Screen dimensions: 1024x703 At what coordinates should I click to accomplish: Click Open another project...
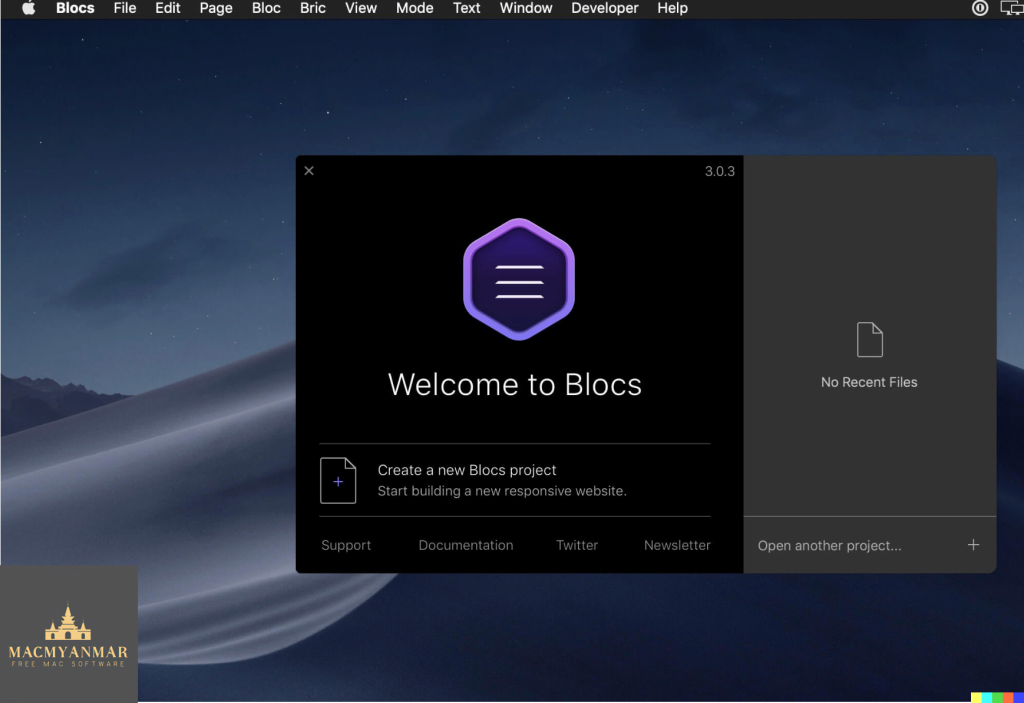(x=829, y=546)
